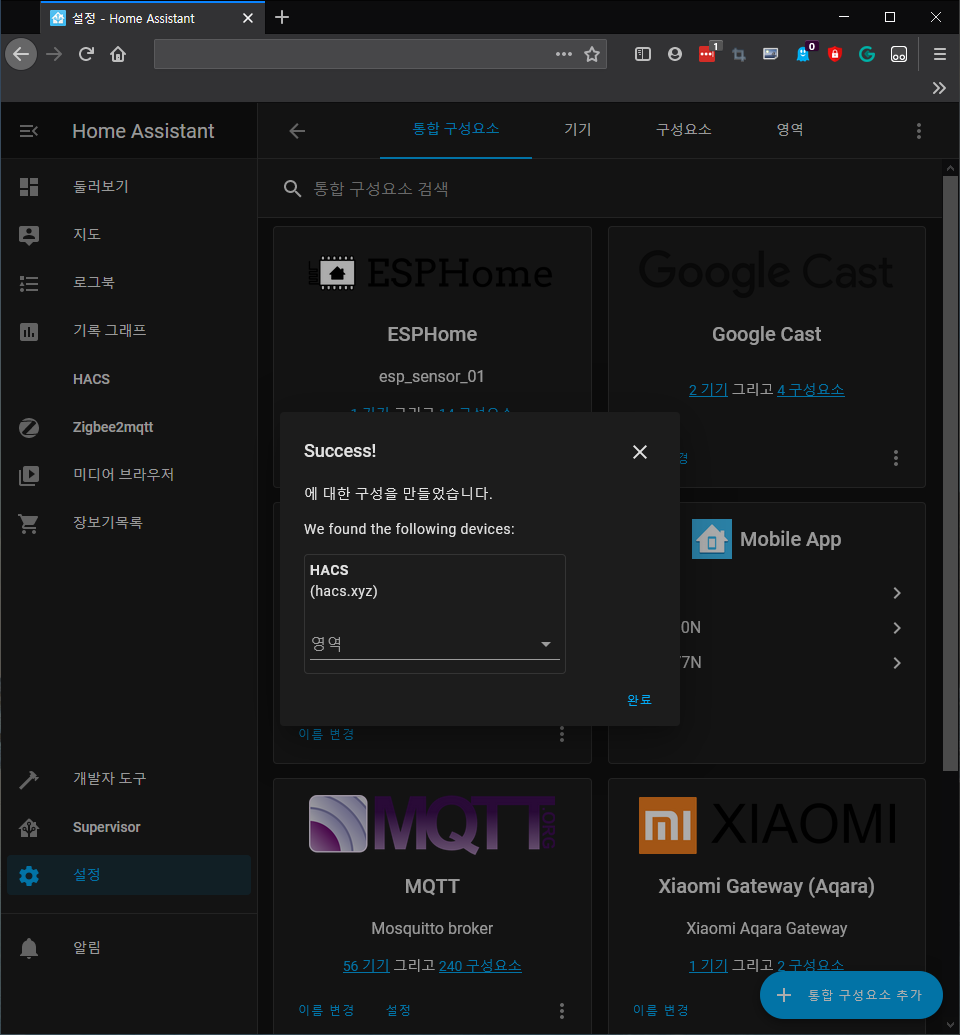This screenshot has height=1035, width=960.
Task: Open Grammarly extension icon
Action: tap(867, 54)
